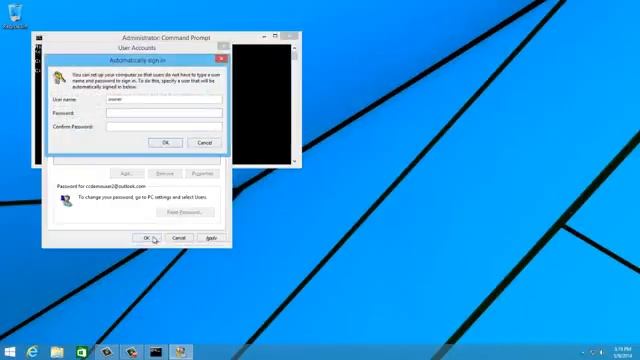640x360 pixels.
Task: Confirm with OK in Automatically sign in
Action: [165, 143]
